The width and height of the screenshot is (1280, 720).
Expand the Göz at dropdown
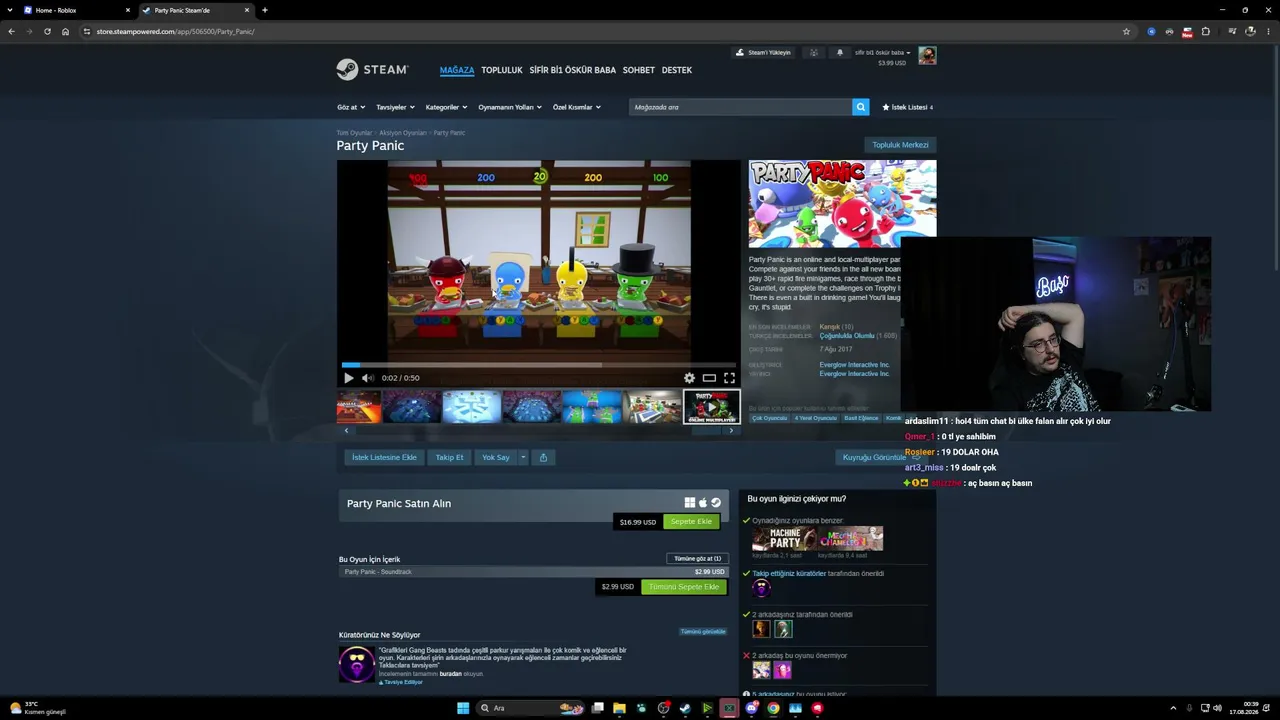tap(351, 107)
